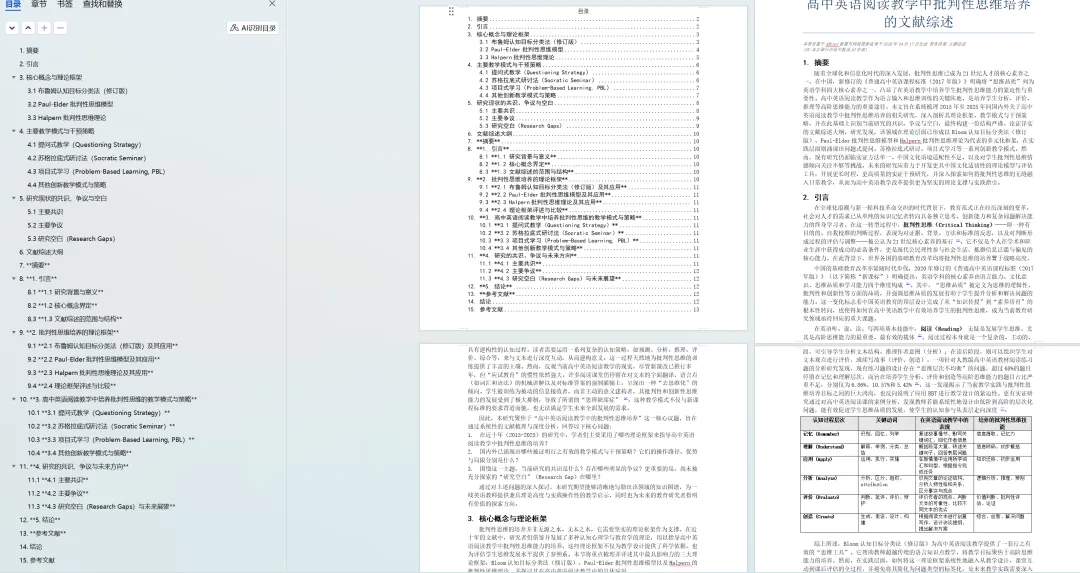Select outline entry '8.3 **1.3 文献综述的范围与结构**'
Screen dimensions: 1080x573
point(74,319)
